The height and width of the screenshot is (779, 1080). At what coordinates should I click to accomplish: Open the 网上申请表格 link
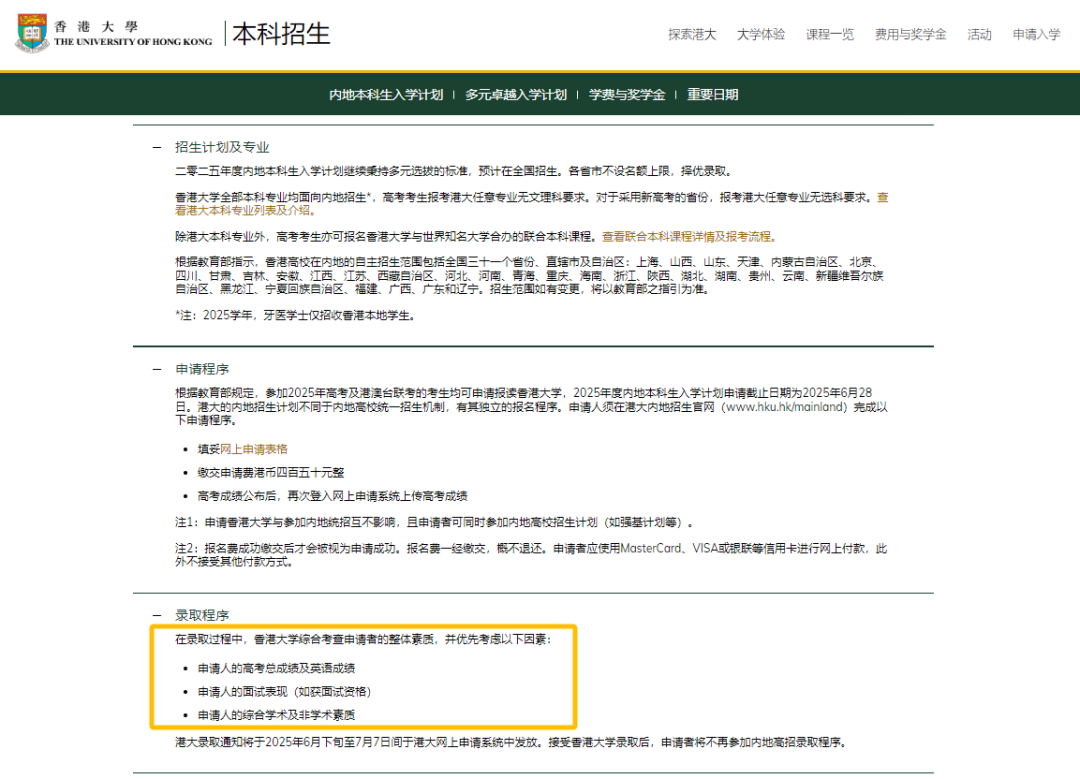253,449
